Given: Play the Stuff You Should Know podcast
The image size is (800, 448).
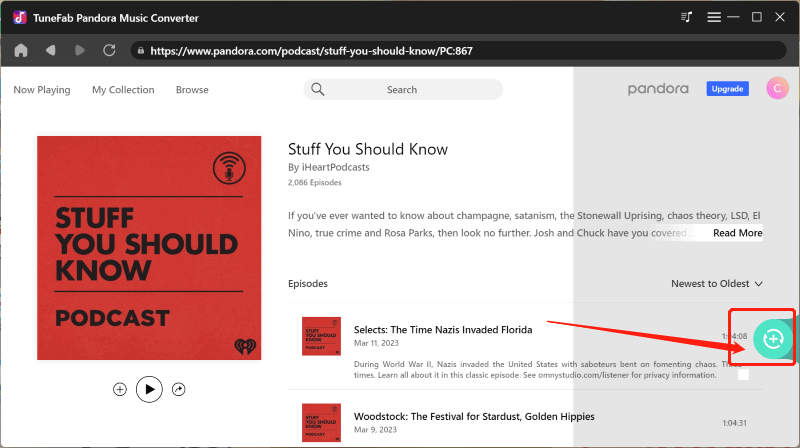Looking at the screenshot, I should tap(149, 389).
